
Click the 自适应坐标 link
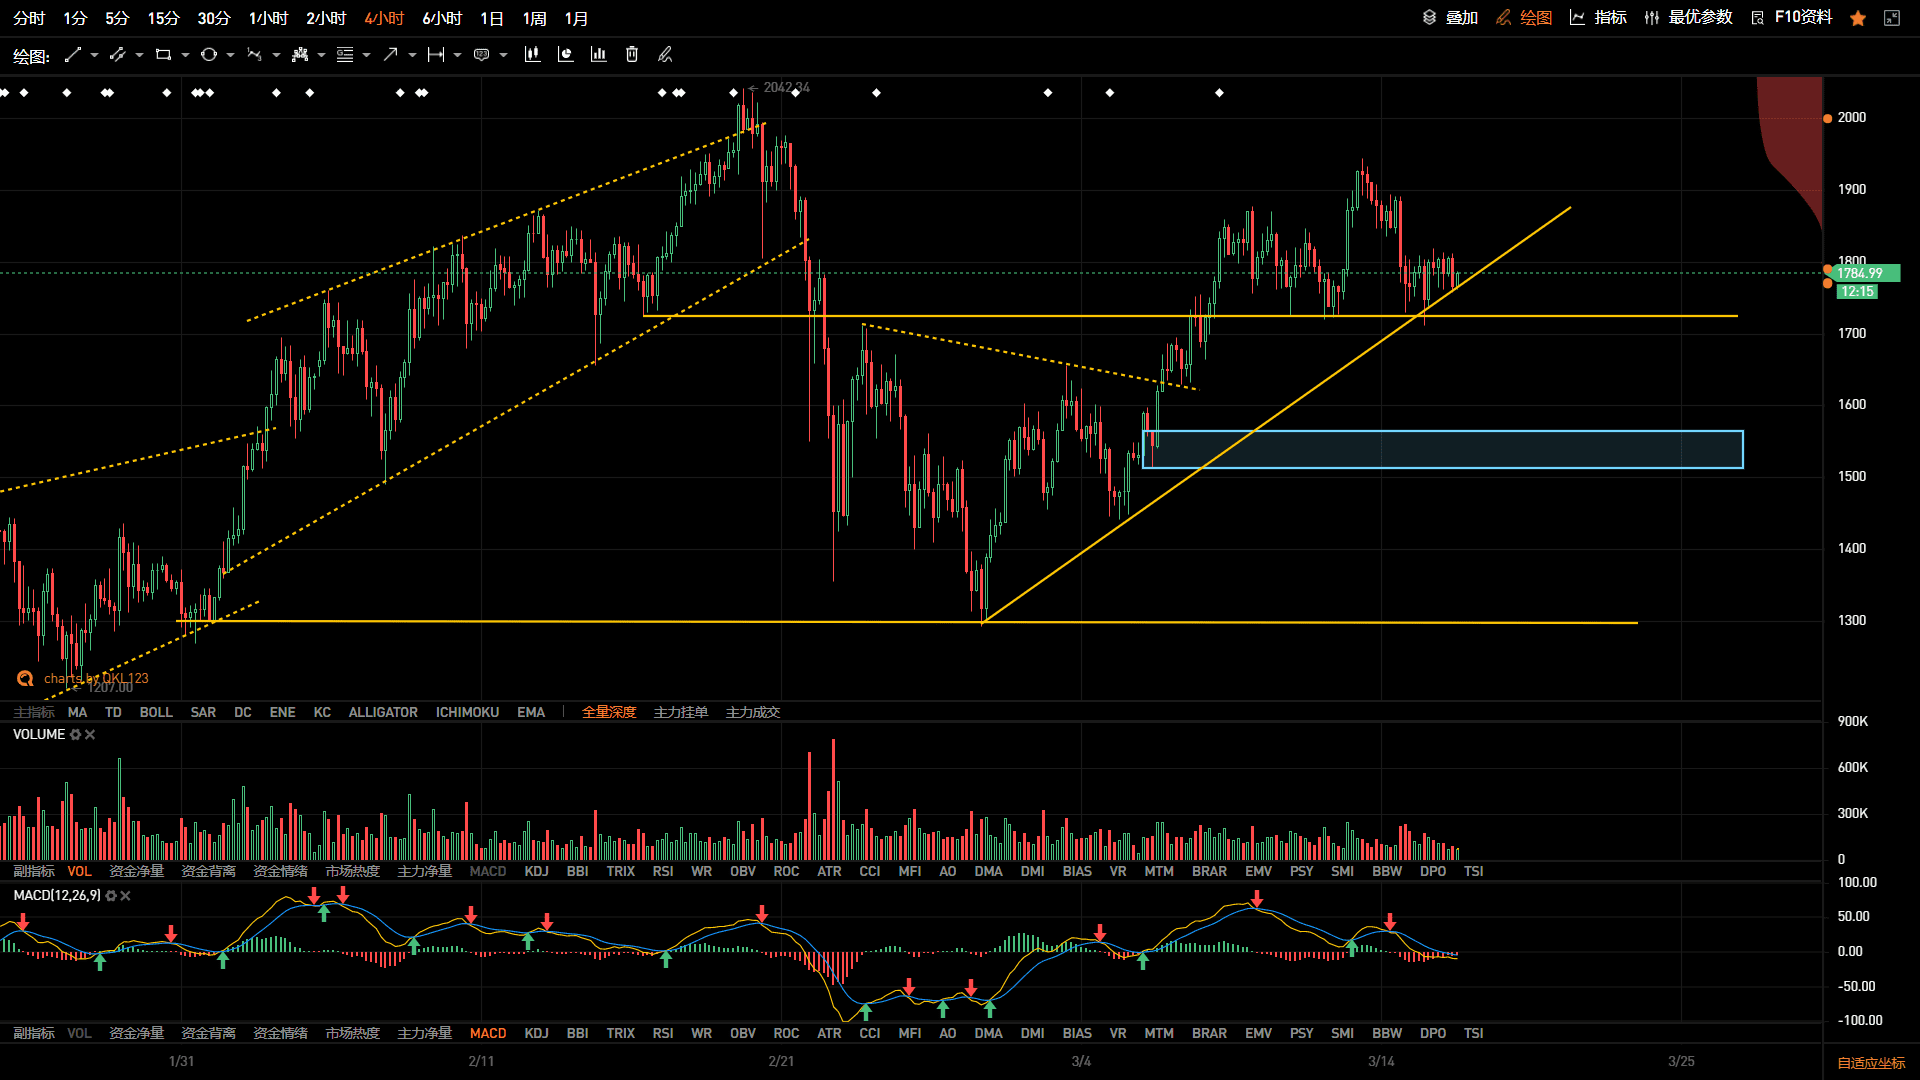click(1871, 1063)
